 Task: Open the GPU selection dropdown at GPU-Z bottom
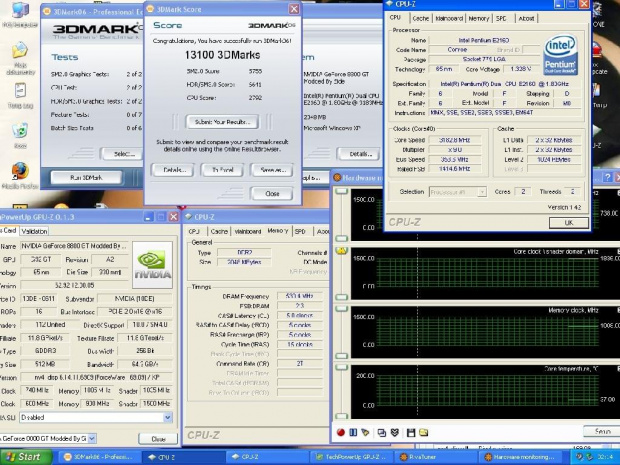[x=92, y=439]
